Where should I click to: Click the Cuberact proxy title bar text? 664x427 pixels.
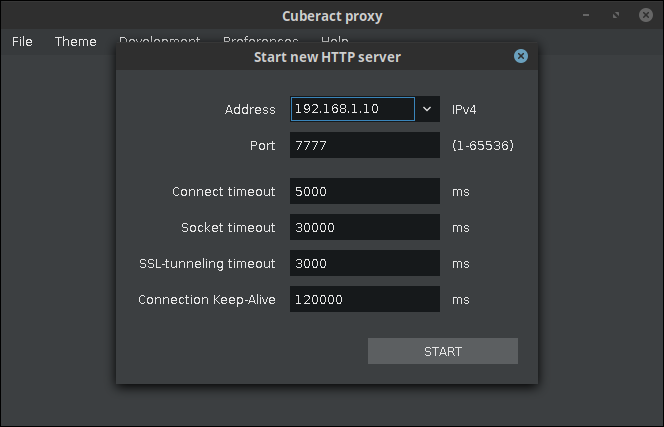(x=332, y=16)
